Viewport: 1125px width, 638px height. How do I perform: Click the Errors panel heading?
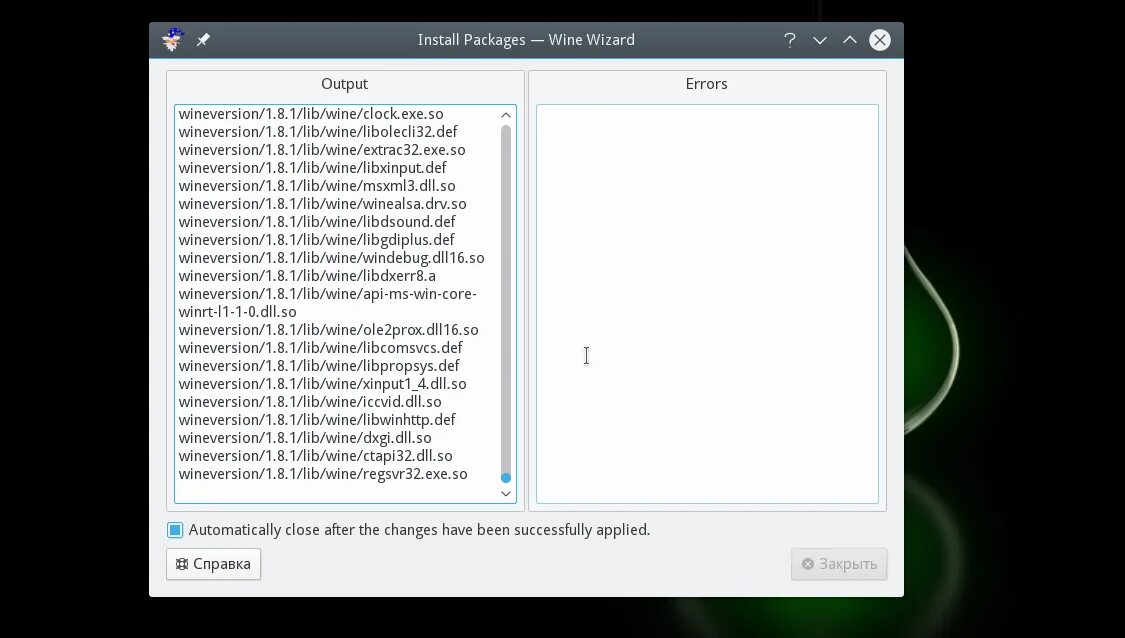point(707,84)
